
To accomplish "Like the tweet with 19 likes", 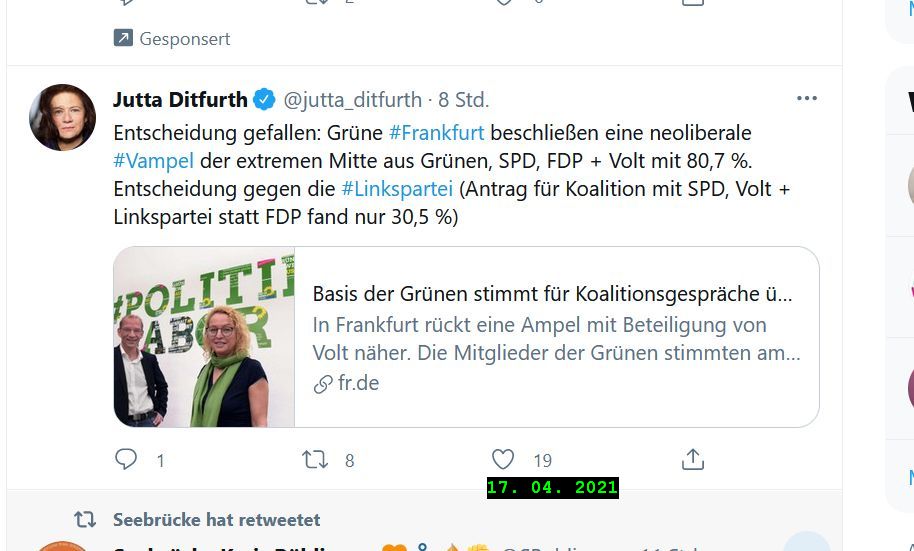I will click(x=503, y=459).
